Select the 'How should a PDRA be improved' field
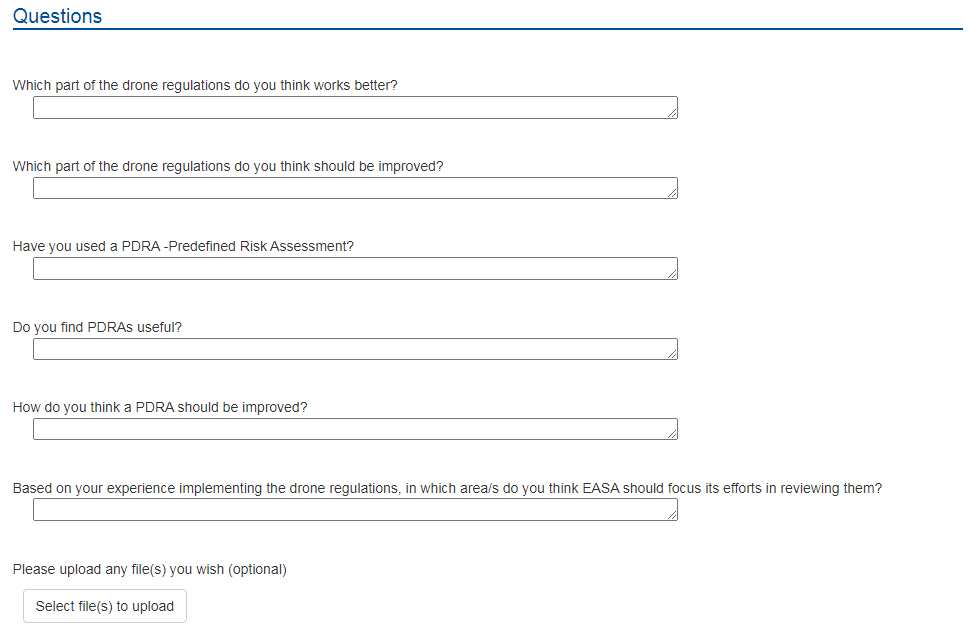Image resolution: width=969 pixels, height=640 pixels. point(355,429)
